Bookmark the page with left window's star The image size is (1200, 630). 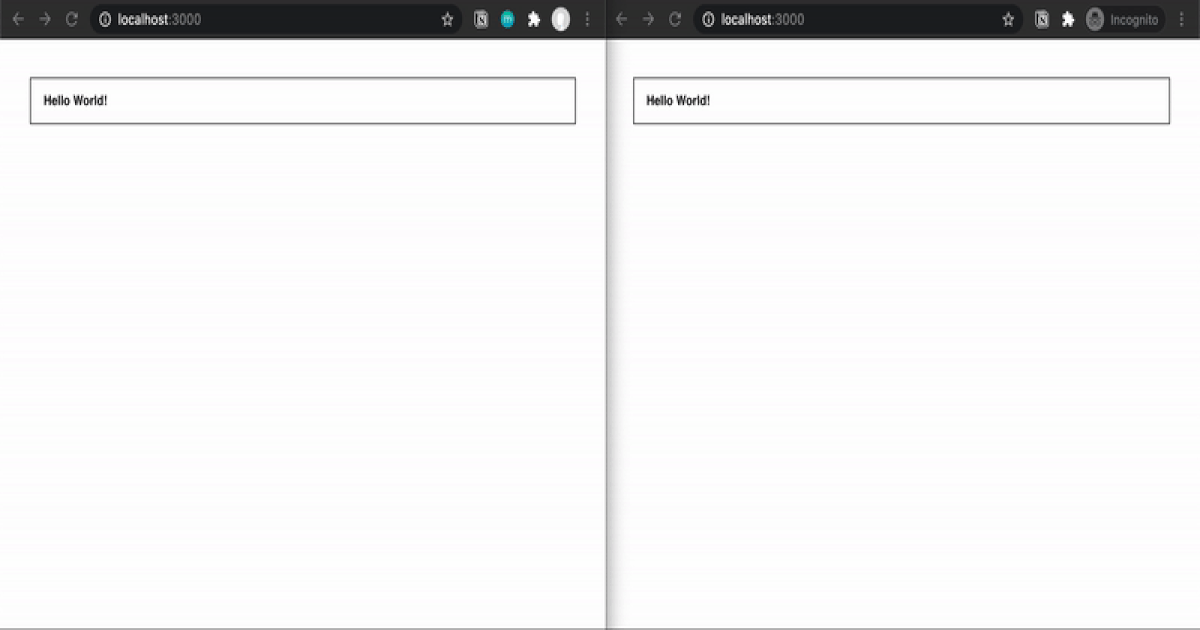point(447,19)
